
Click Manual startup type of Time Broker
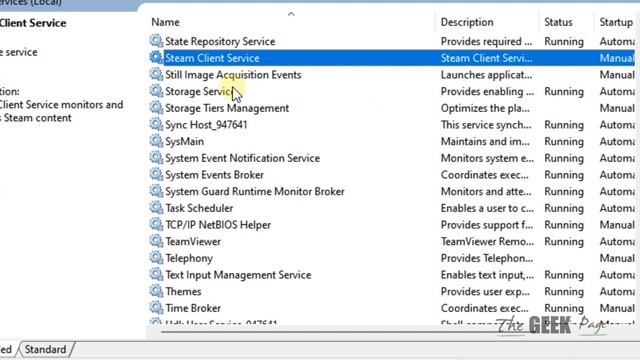(617, 308)
